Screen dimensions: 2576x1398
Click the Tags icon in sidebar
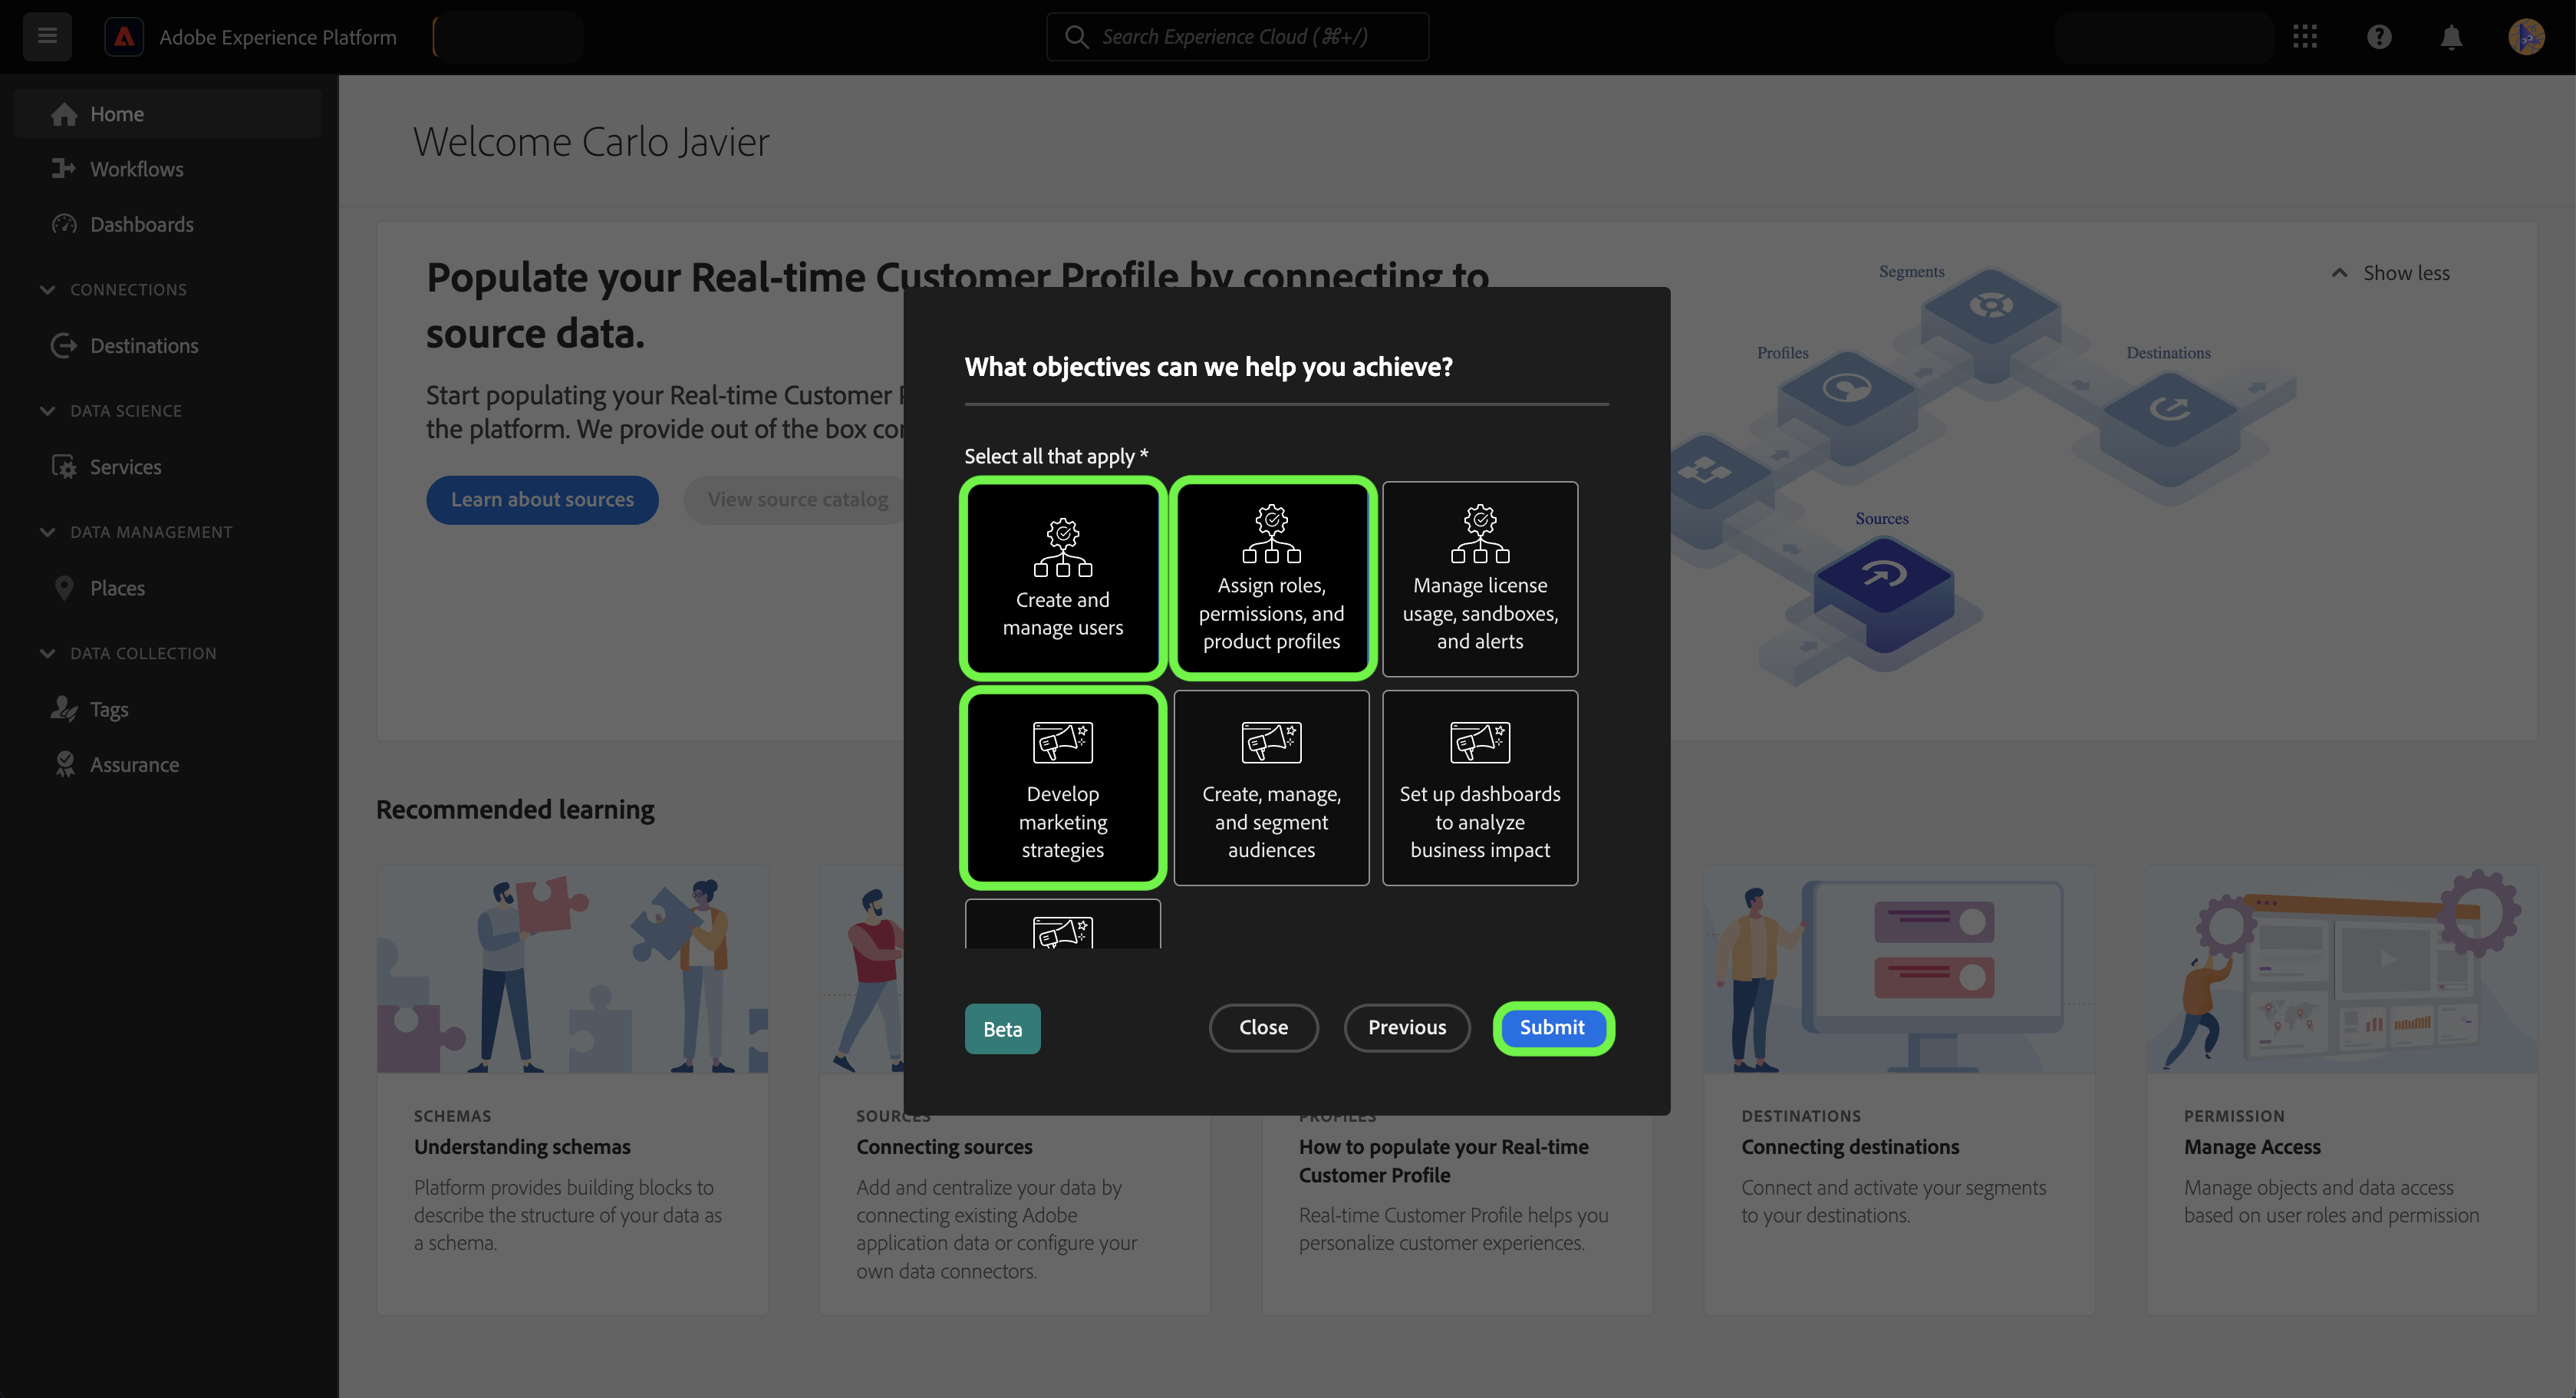pos(64,709)
